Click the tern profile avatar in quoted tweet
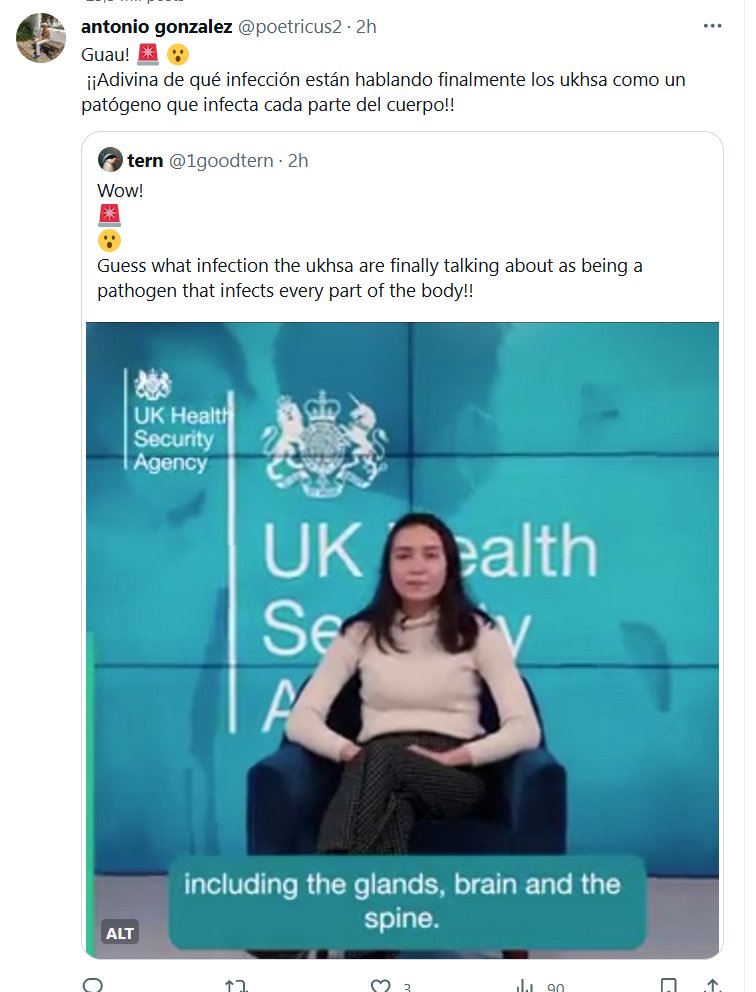The width and height of the screenshot is (756, 992). point(110,160)
